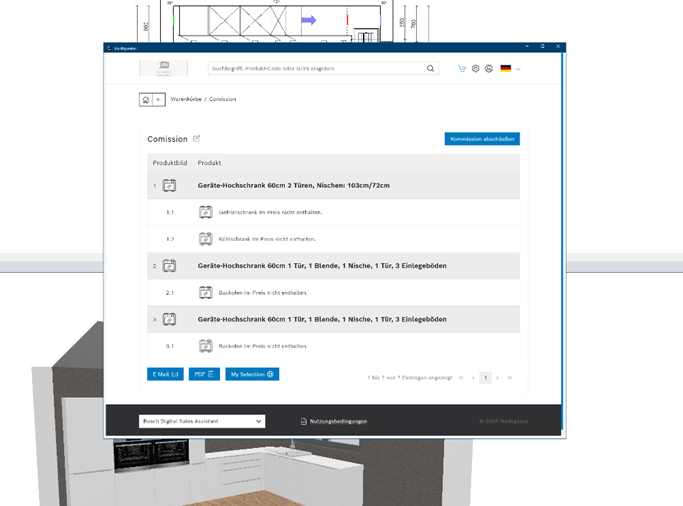Click the magnifier search icon
The width and height of the screenshot is (683, 506).
(x=431, y=69)
